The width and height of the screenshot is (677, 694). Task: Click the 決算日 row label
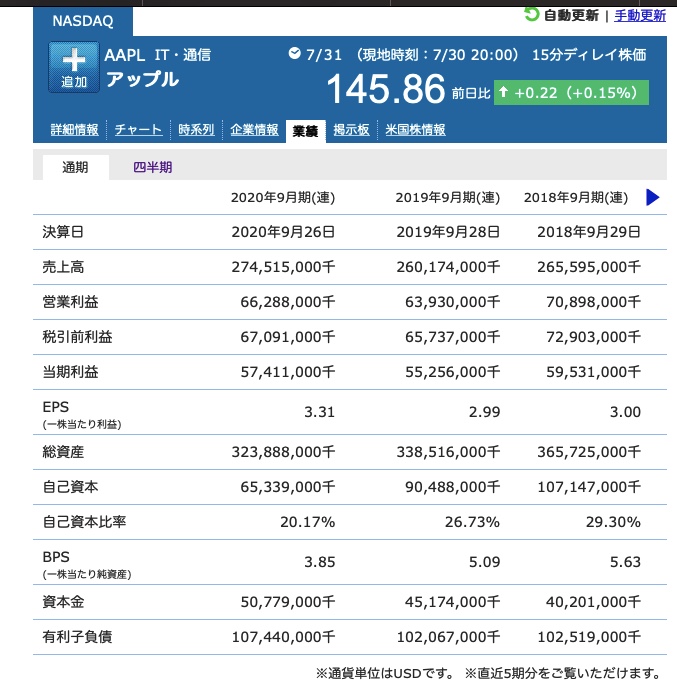(63, 232)
